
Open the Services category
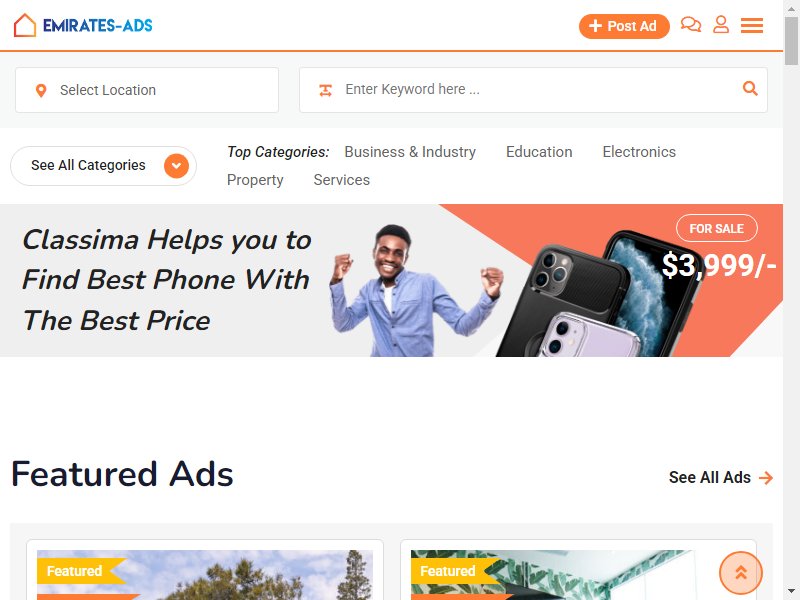[x=341, y=180]
